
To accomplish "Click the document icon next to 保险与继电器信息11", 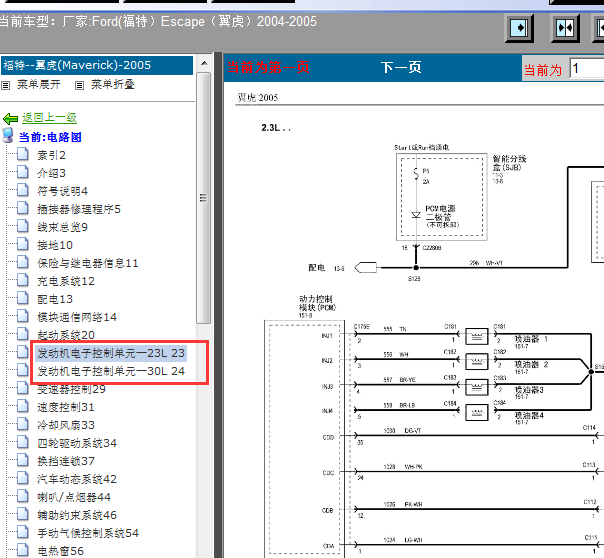I will 23,262.
